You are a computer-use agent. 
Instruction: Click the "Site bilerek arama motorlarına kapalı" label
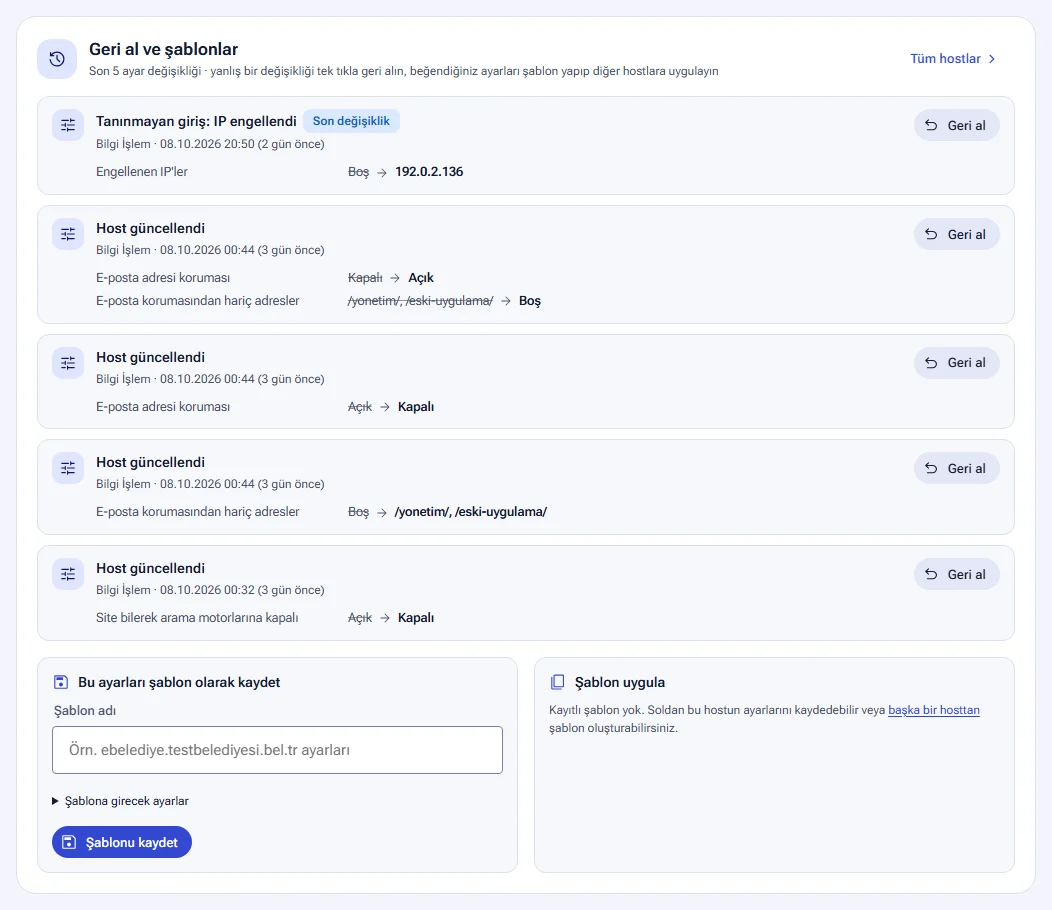197,618
